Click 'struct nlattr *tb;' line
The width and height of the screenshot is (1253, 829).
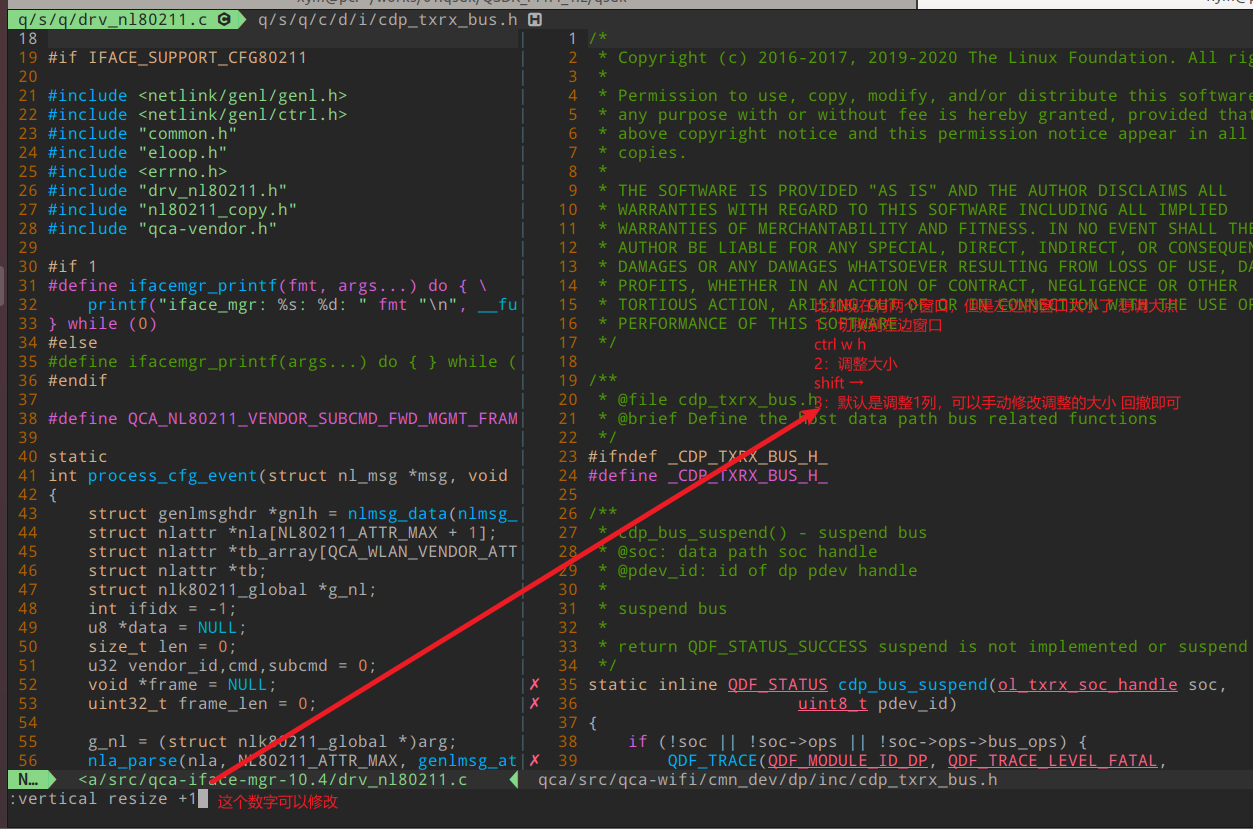[x=177, y=571]
